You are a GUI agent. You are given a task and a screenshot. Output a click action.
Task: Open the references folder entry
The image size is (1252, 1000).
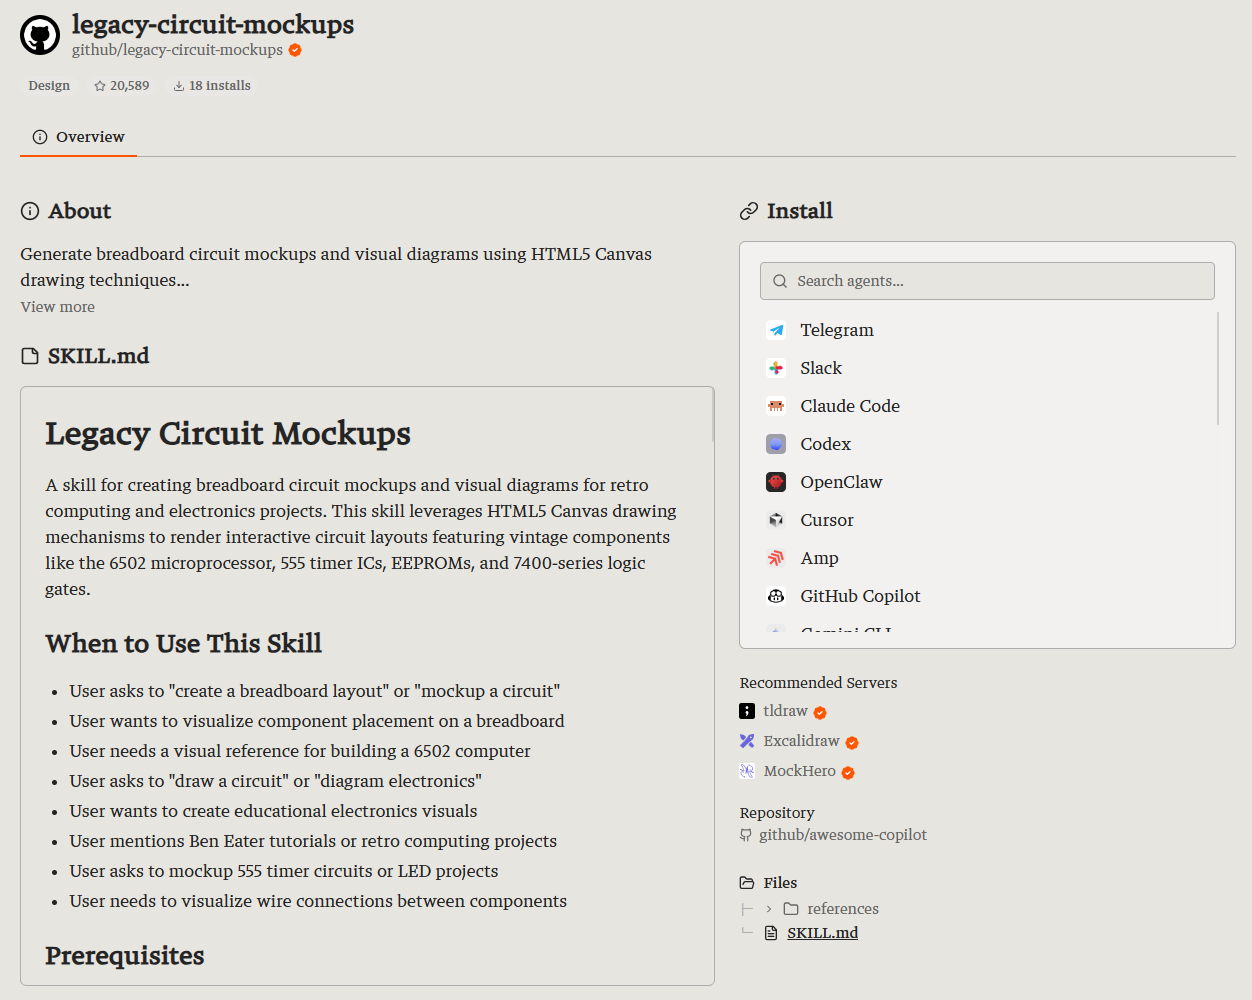(x=843, y=909)
